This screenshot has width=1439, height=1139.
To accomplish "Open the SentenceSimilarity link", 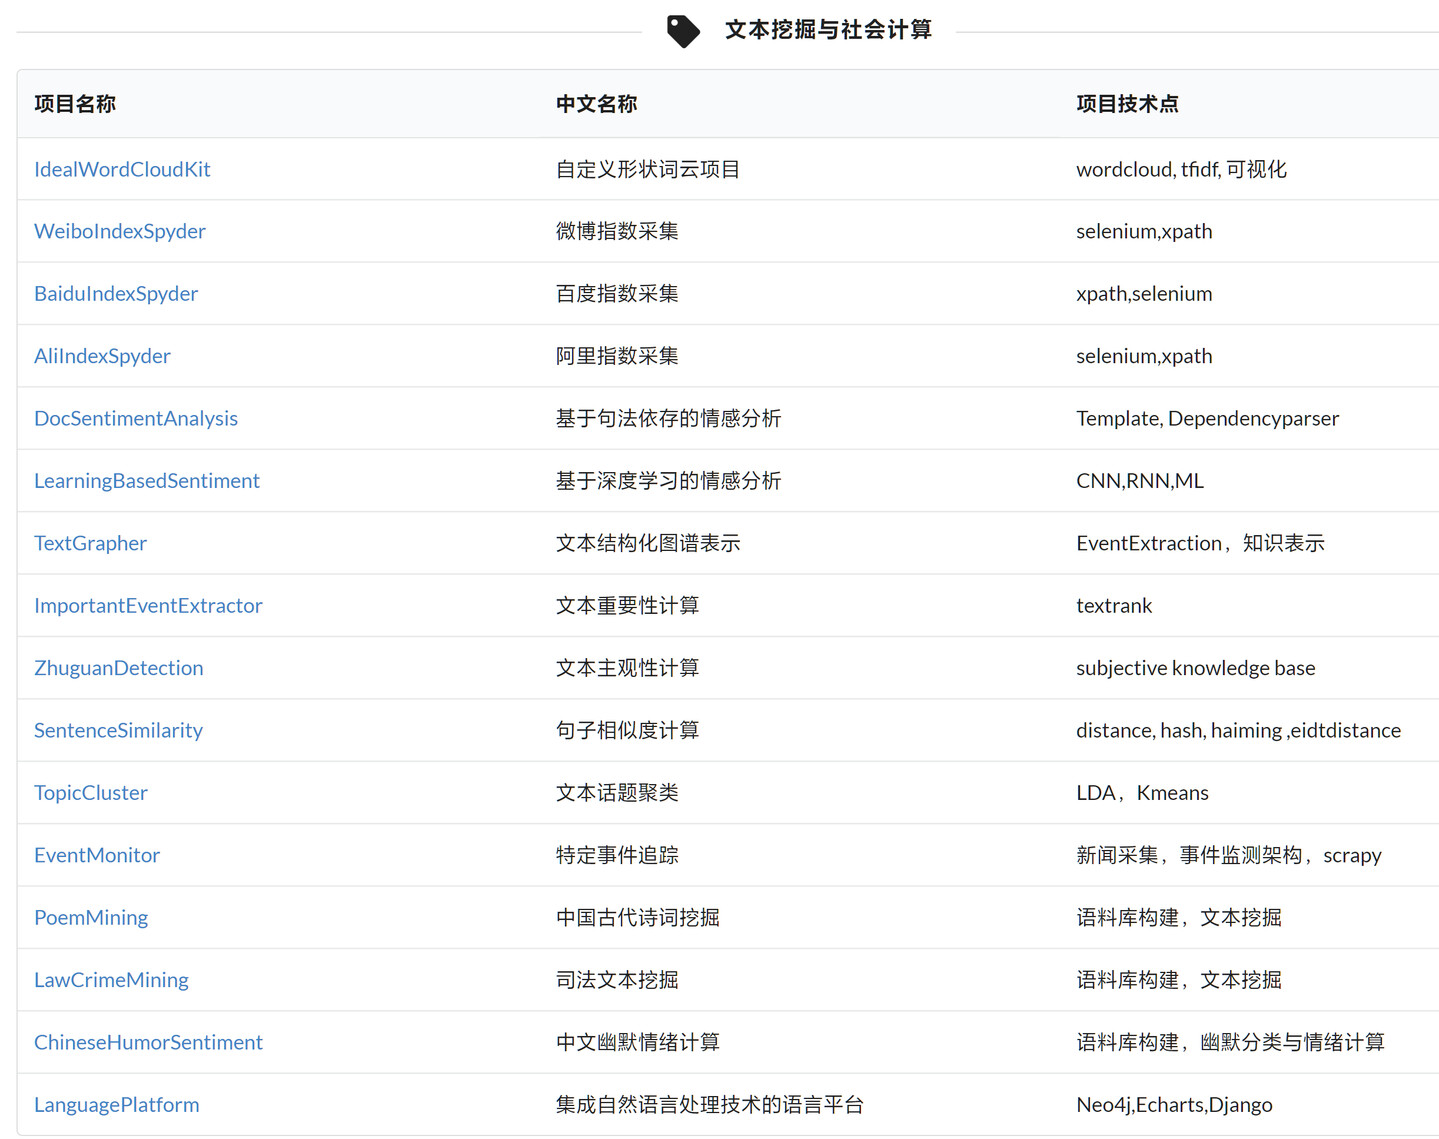I will pos(118,730).
